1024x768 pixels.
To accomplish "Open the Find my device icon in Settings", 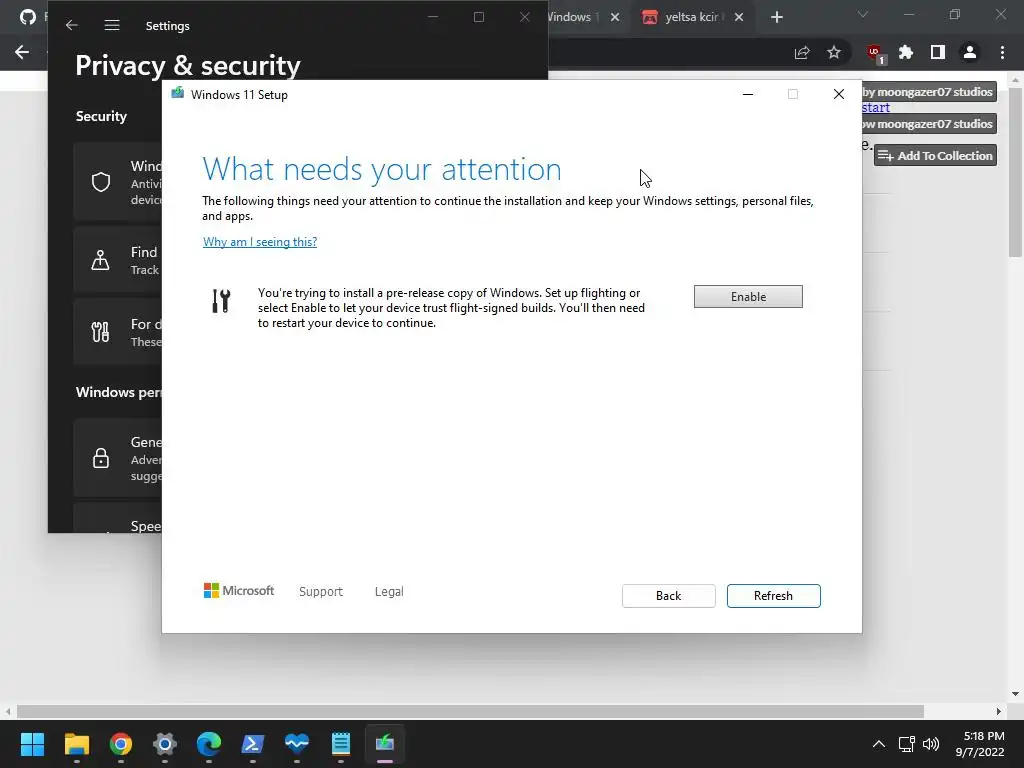I will click(x=101, y=260).
